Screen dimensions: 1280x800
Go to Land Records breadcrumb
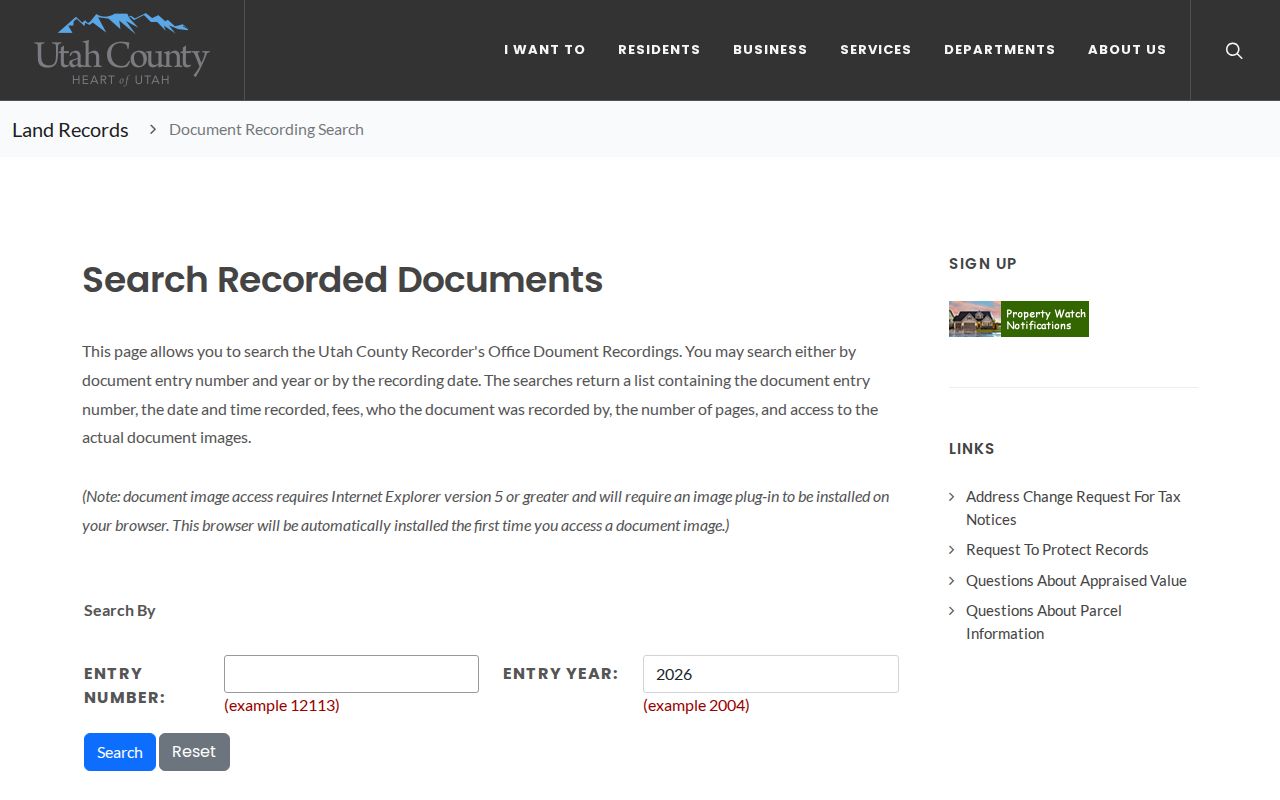click(70, 130)
